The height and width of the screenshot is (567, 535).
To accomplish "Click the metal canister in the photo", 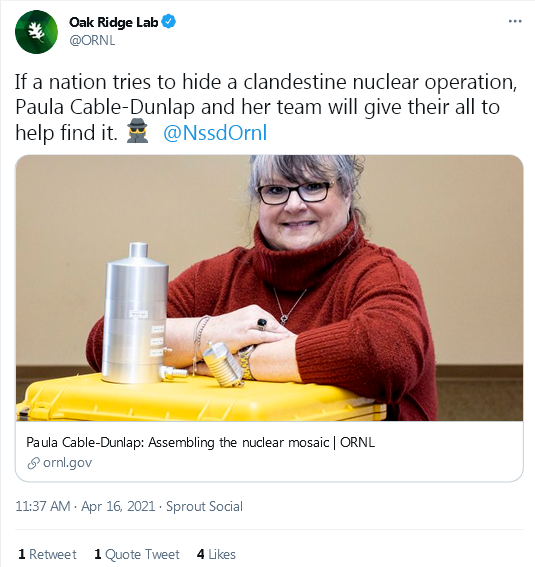I will coord(136,314).
